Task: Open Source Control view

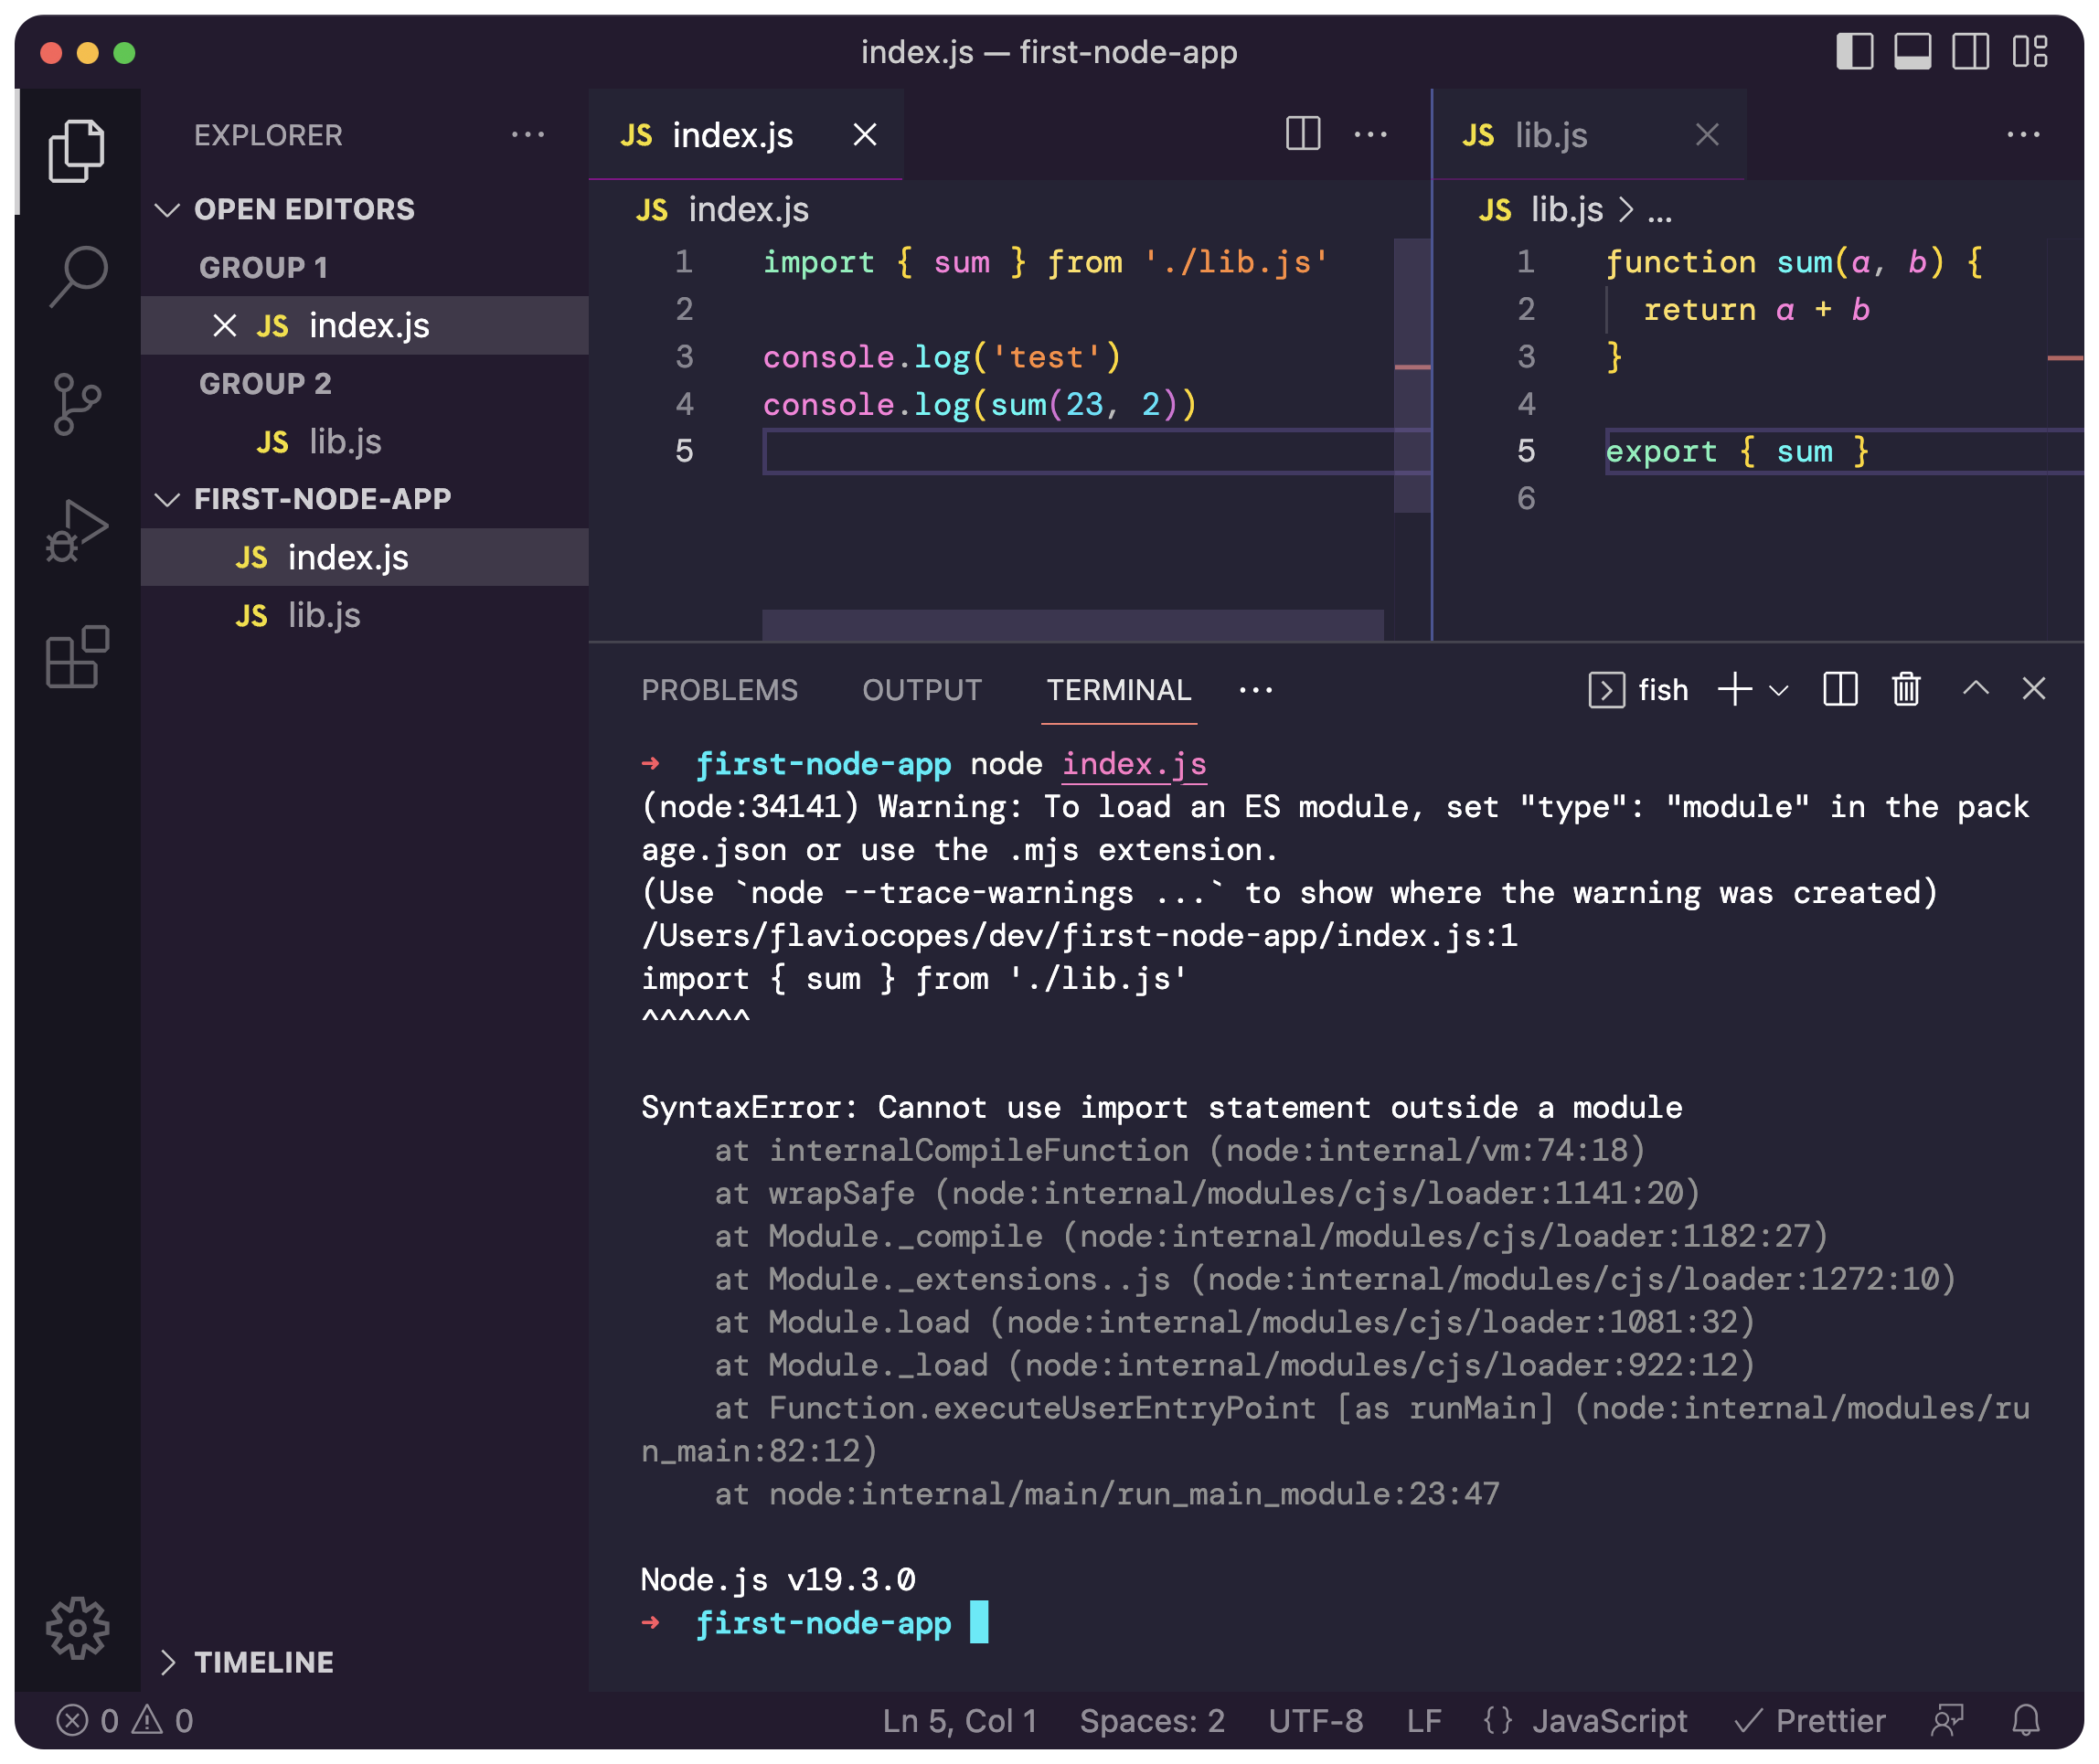Action: point(77,404)
